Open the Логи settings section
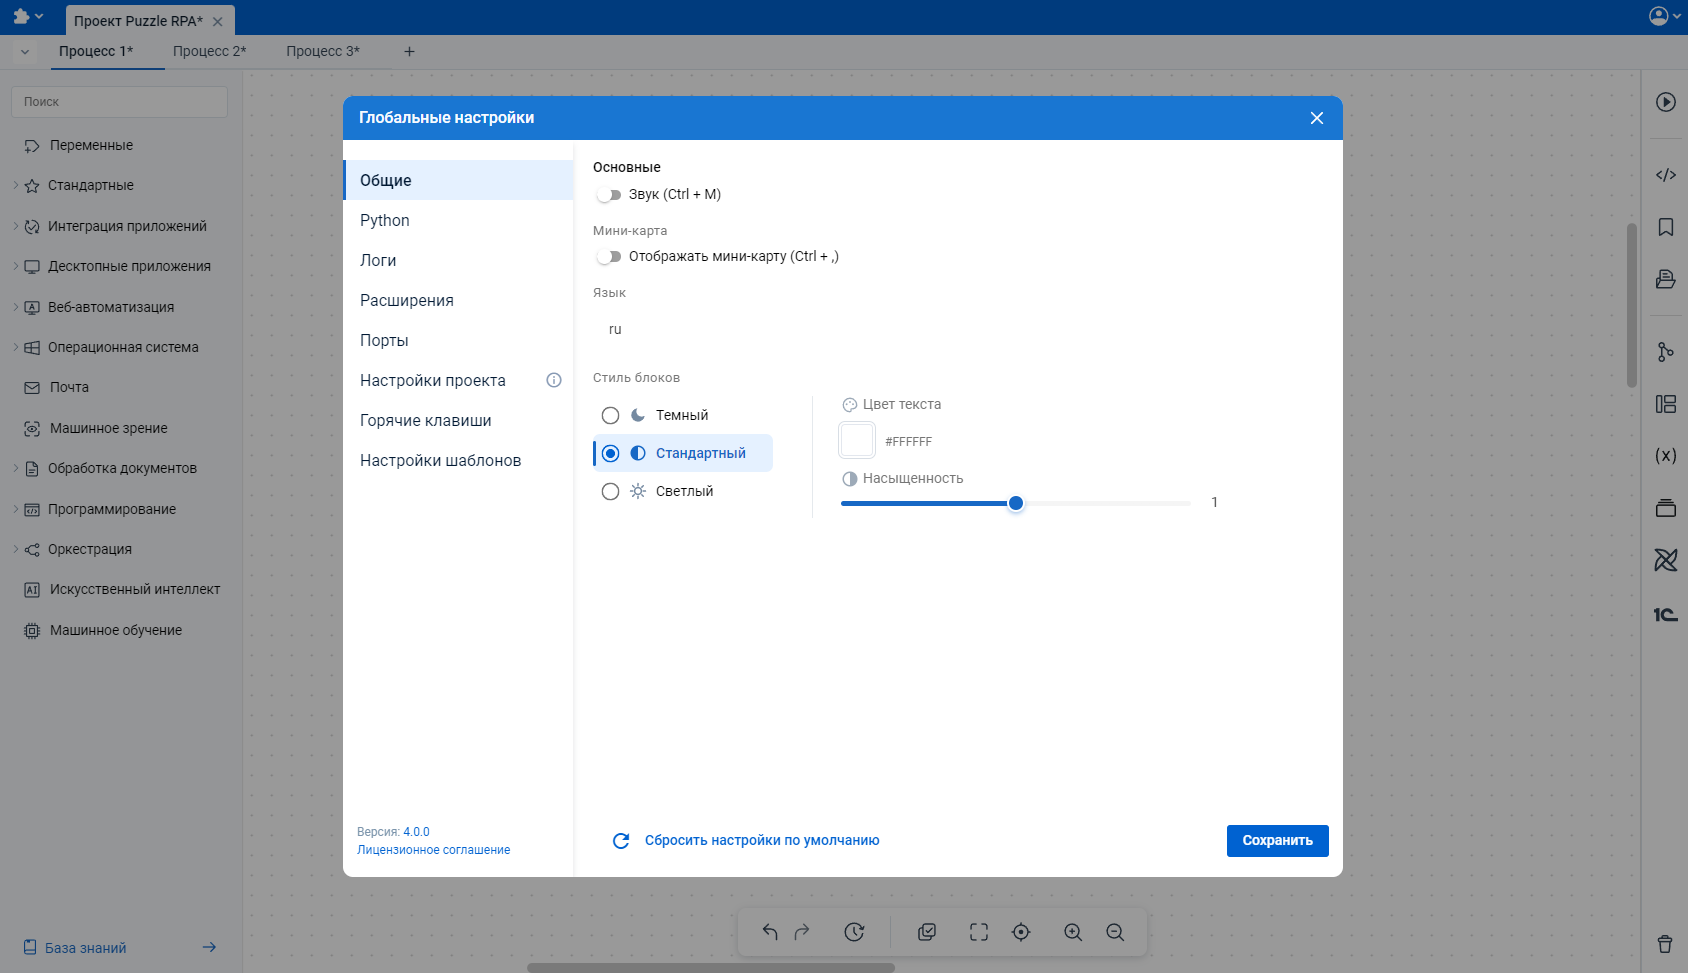The height and width of the screenshot is (973, 1688). click(x=458, y=260)
